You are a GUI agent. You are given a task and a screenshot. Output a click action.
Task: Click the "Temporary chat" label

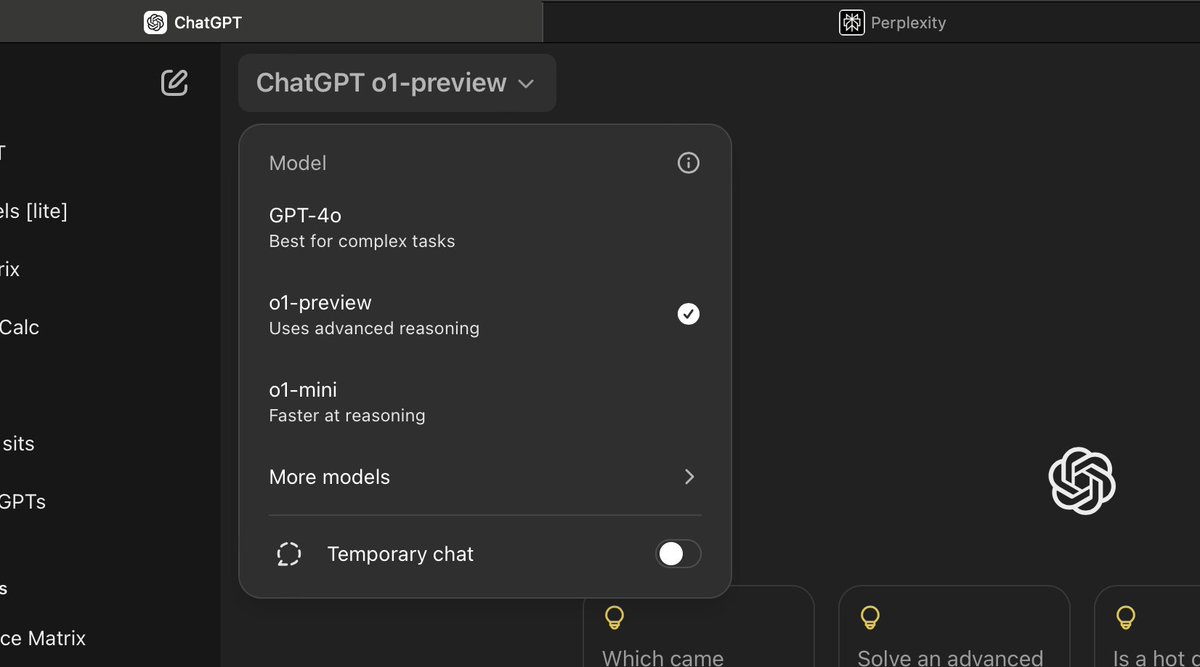click(x=400, y=554)
